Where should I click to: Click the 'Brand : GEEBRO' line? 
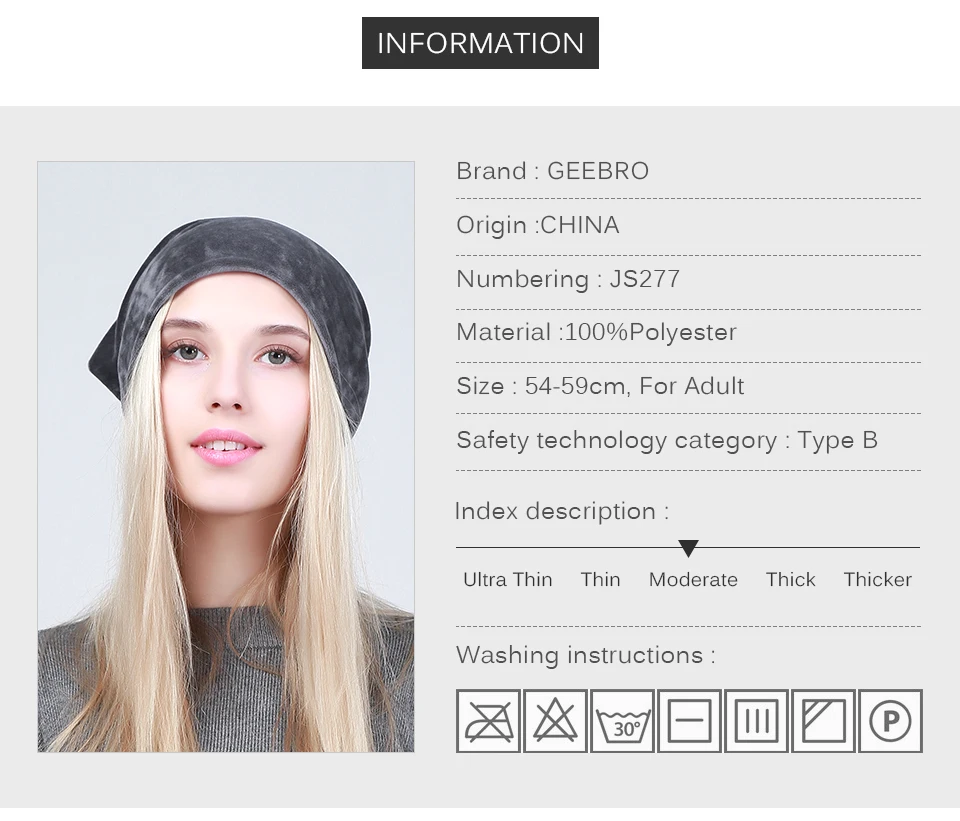pos(552,171)
